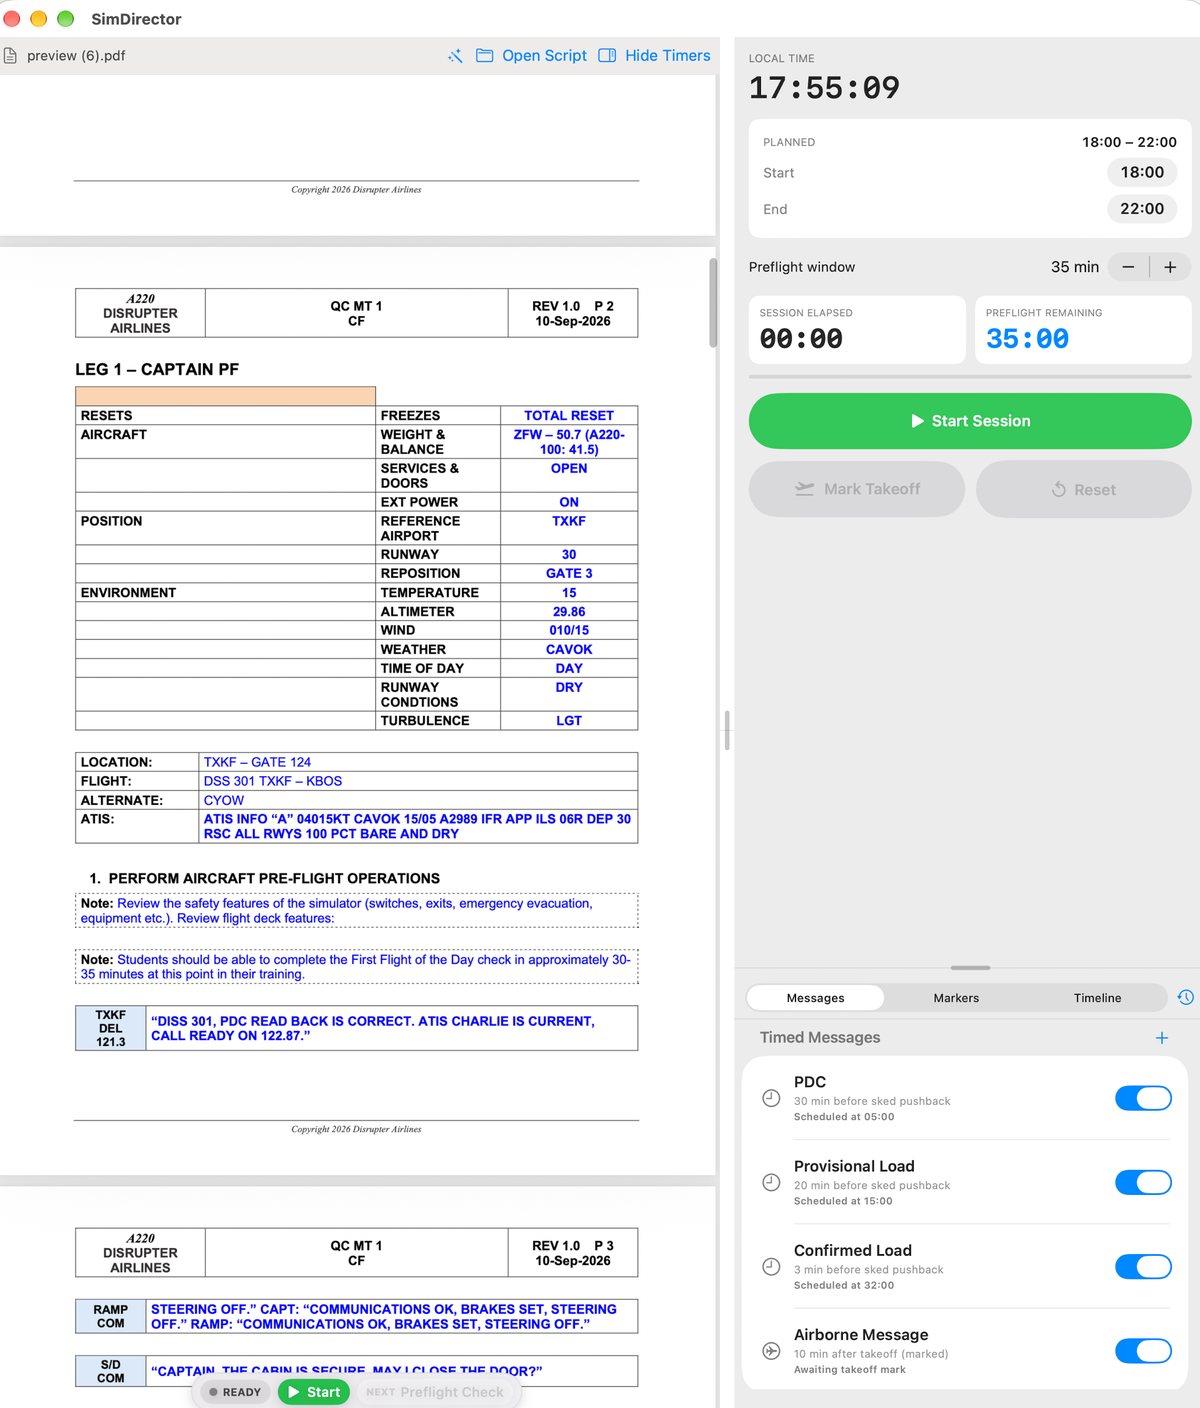Switch to the Timeline tab

1097,998
